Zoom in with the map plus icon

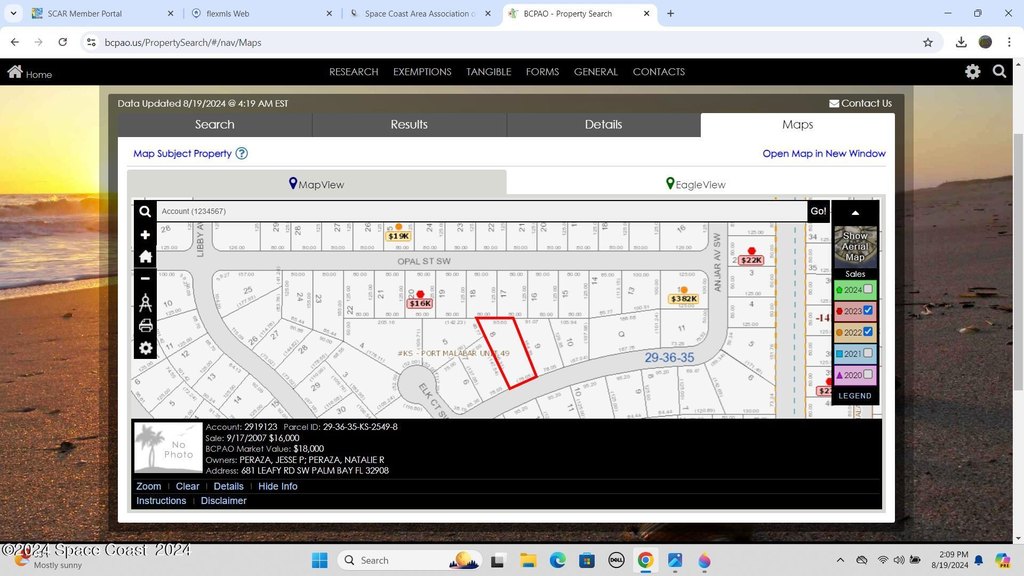pyautogui.click(x=145, y=235)
